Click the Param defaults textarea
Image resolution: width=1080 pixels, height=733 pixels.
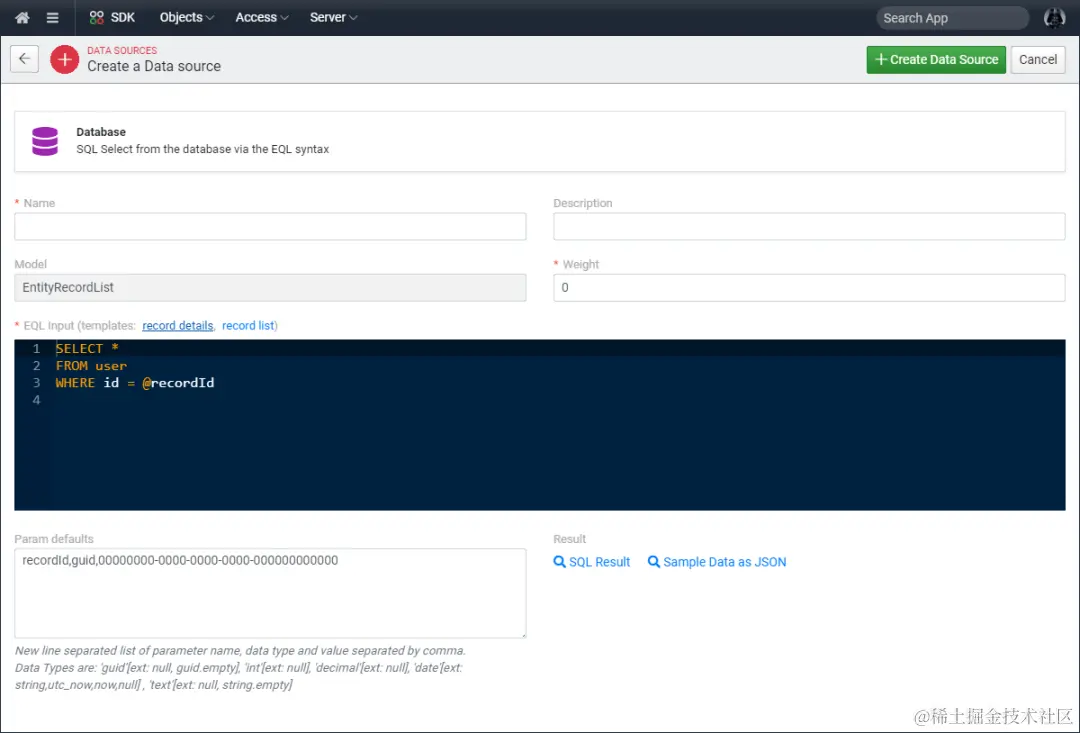tap(270, 593)
